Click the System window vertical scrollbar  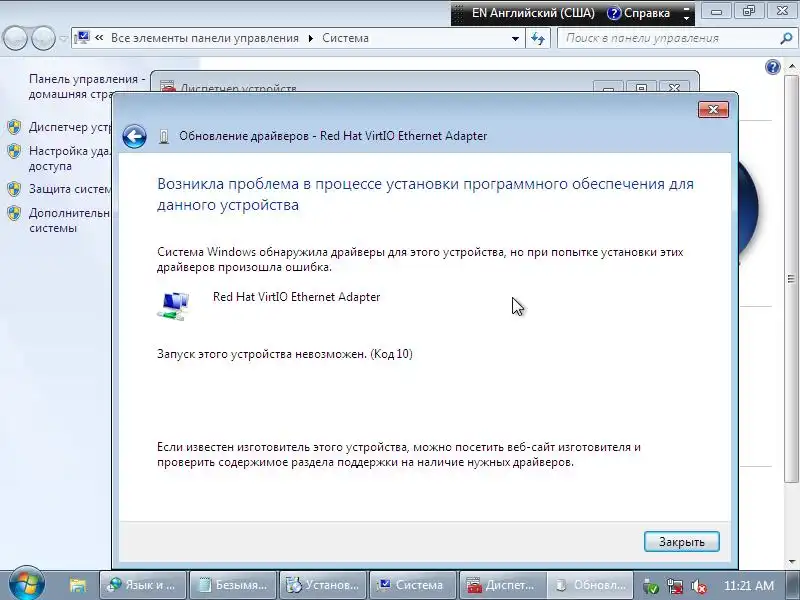(791, 279)
